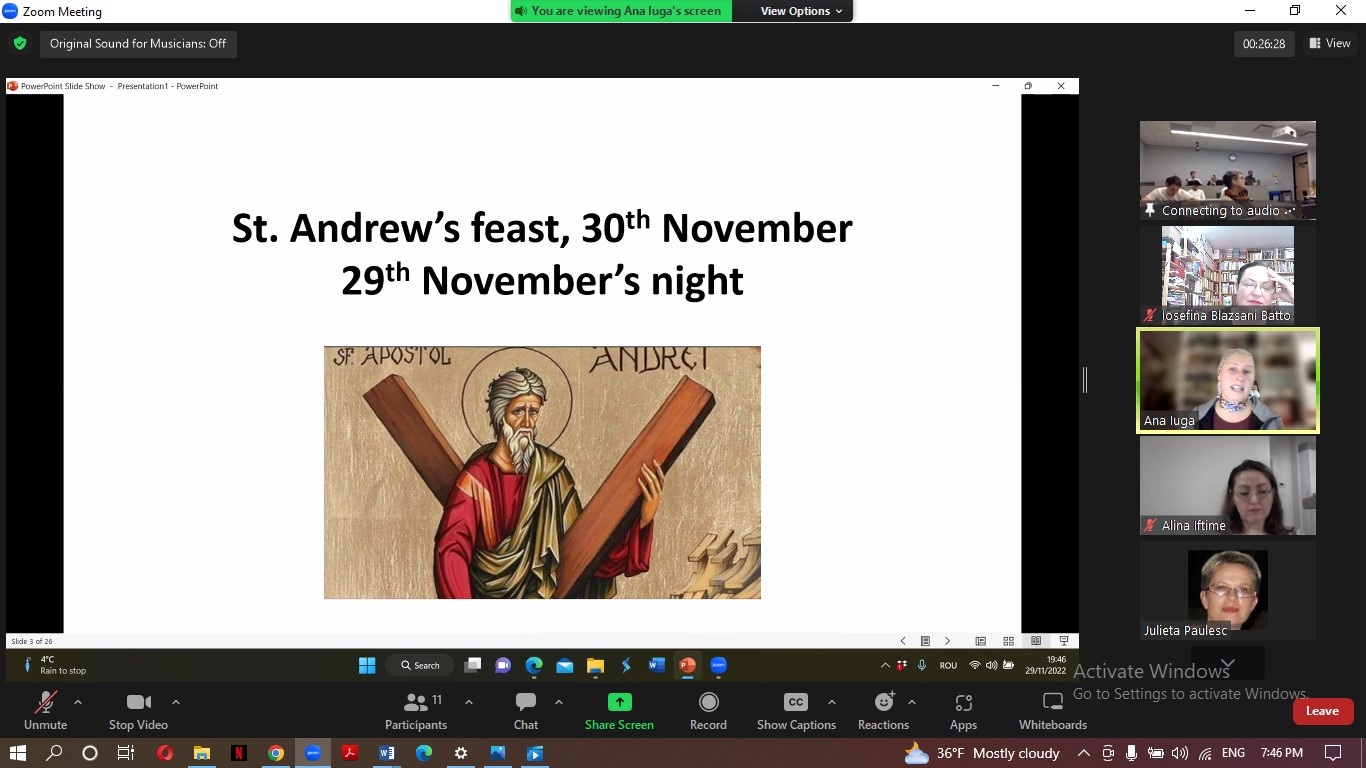Open video options arrow beside Stop Video
The width and height of the screenshot is (1366, 768).
(176, 702)
